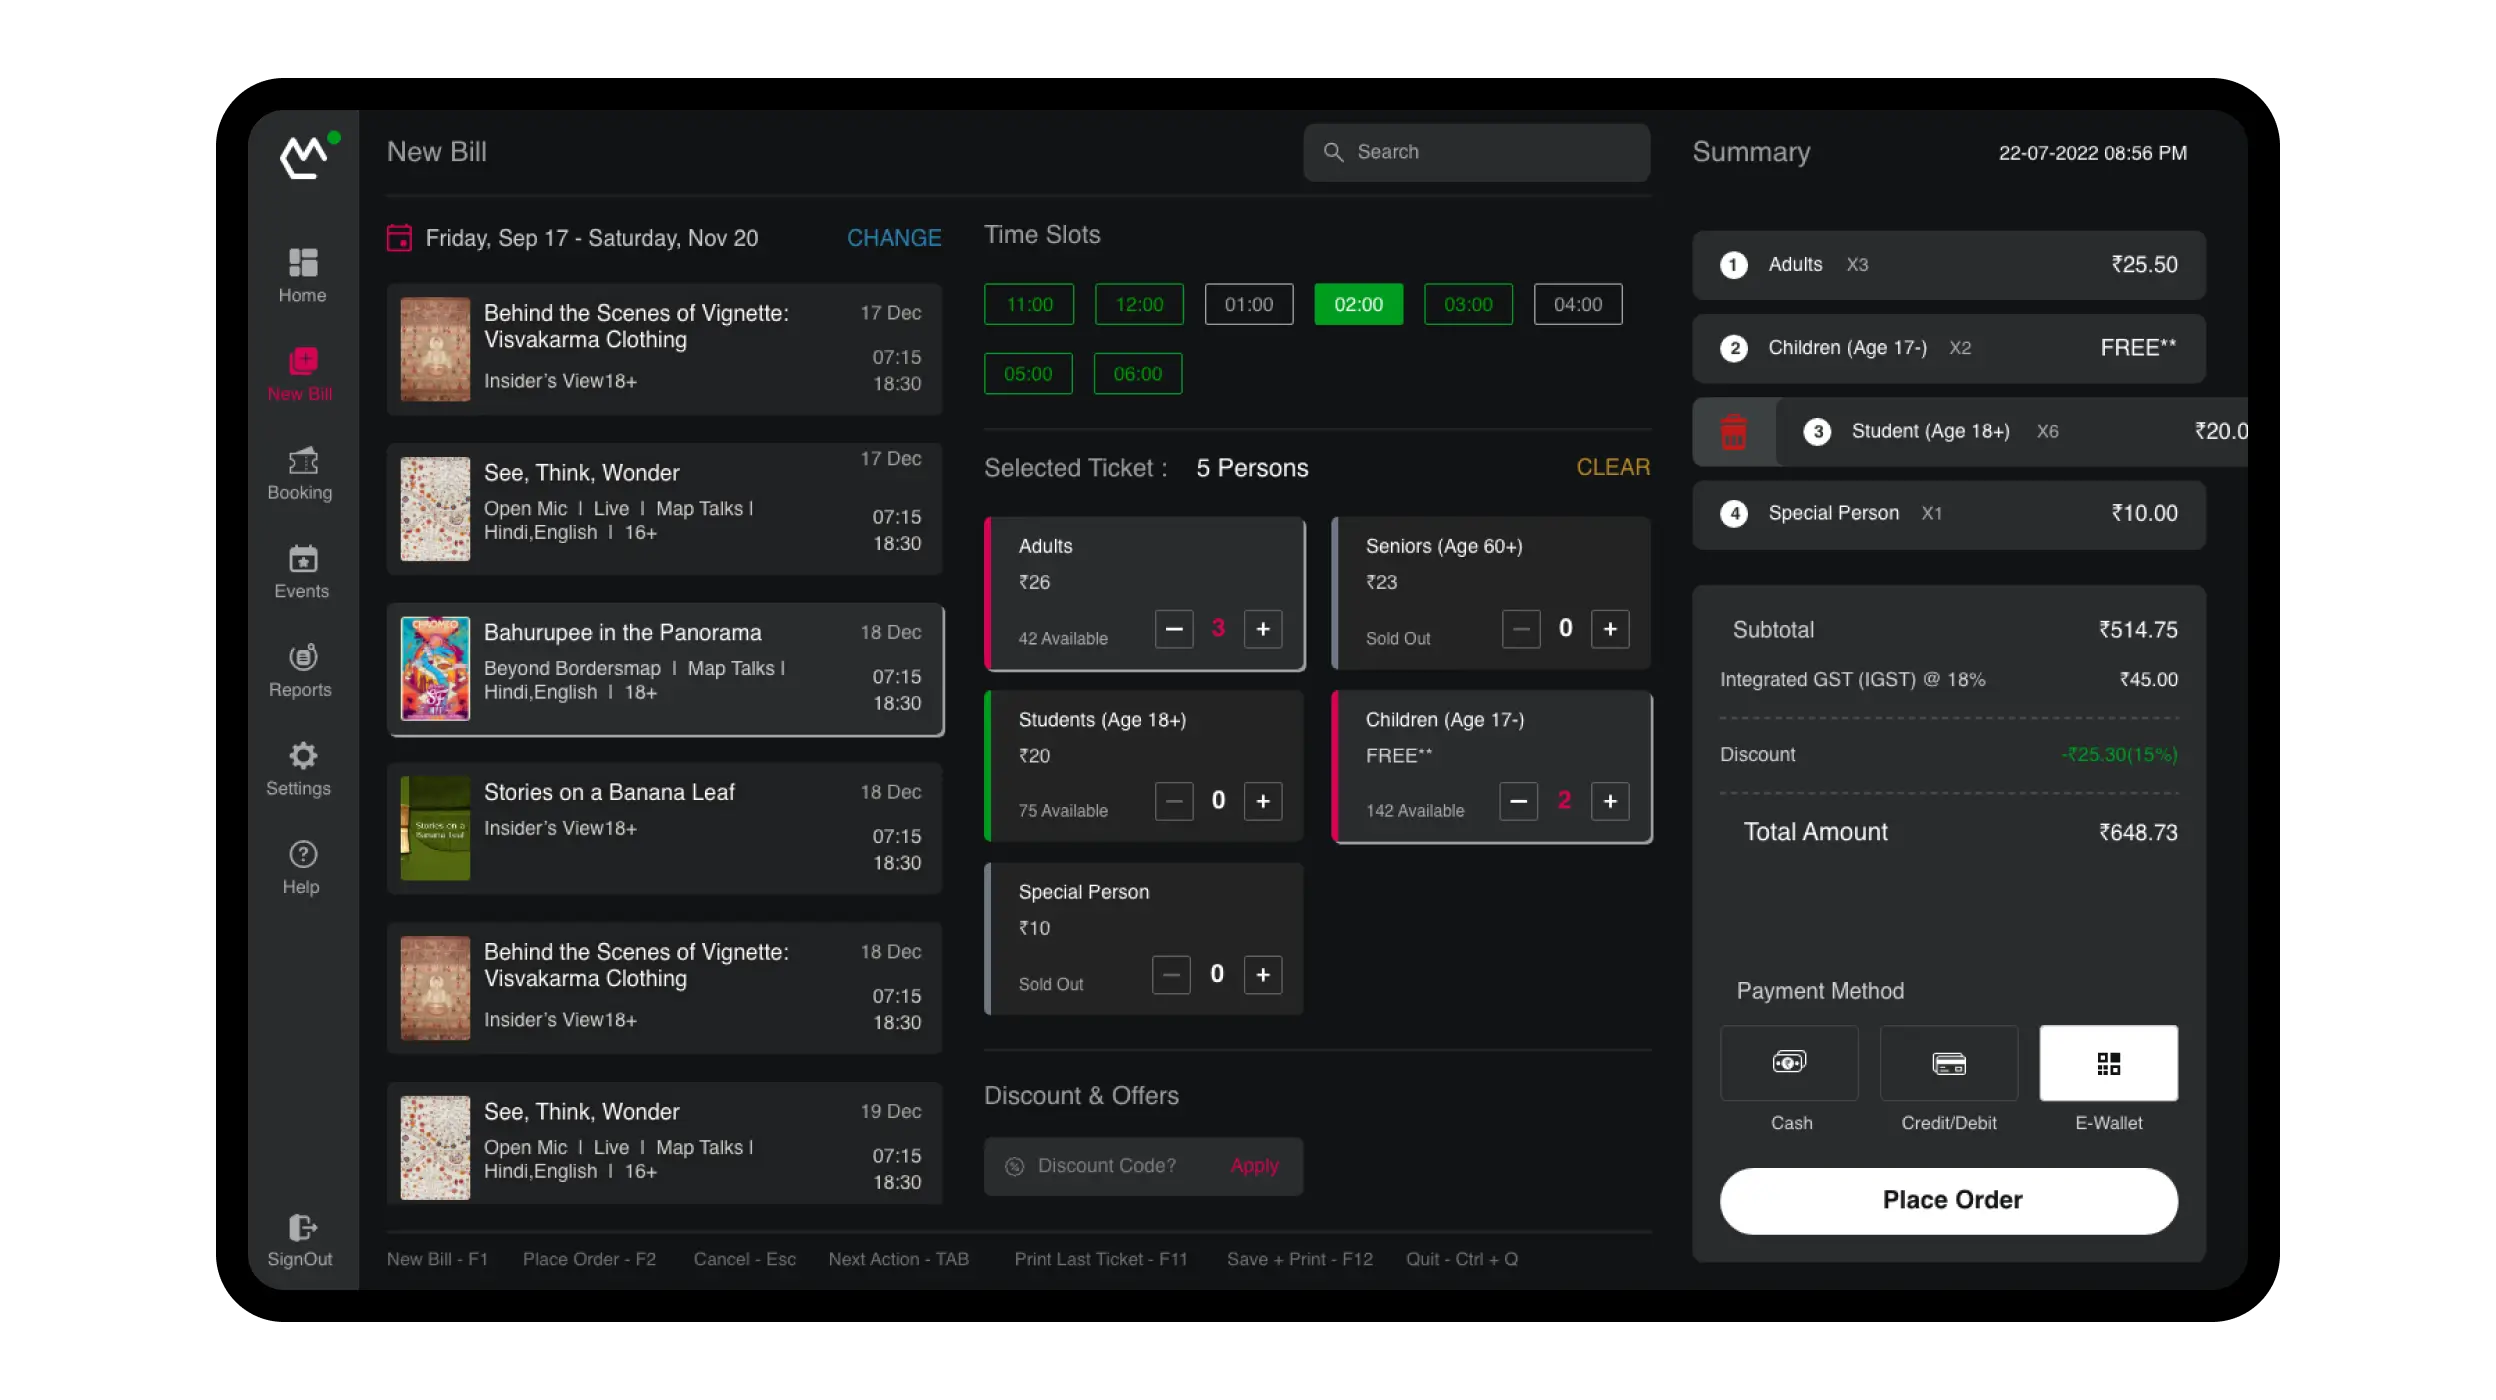Select Stories on a Banana Leaf thumbnail
The image size is (2496, 1400).
tap(435, 828)
